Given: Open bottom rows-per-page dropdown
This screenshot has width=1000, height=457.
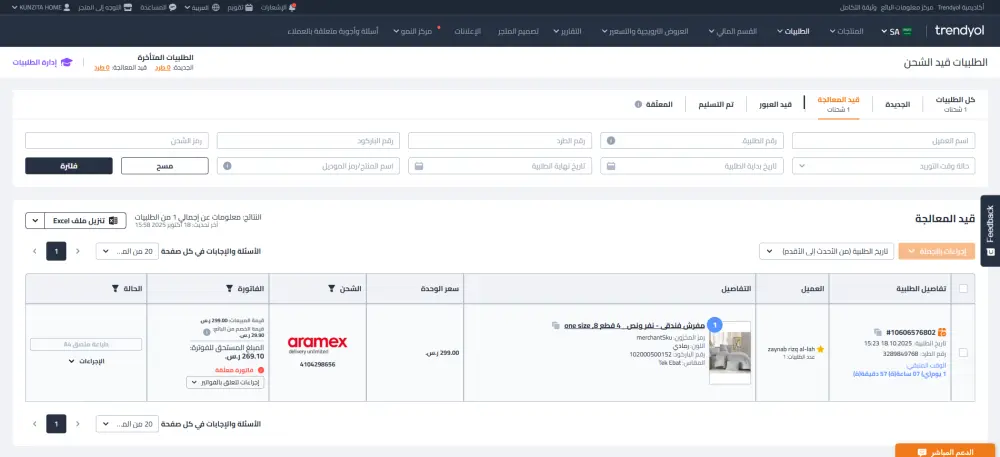Looking at the screenshot, I should point(127,424).
